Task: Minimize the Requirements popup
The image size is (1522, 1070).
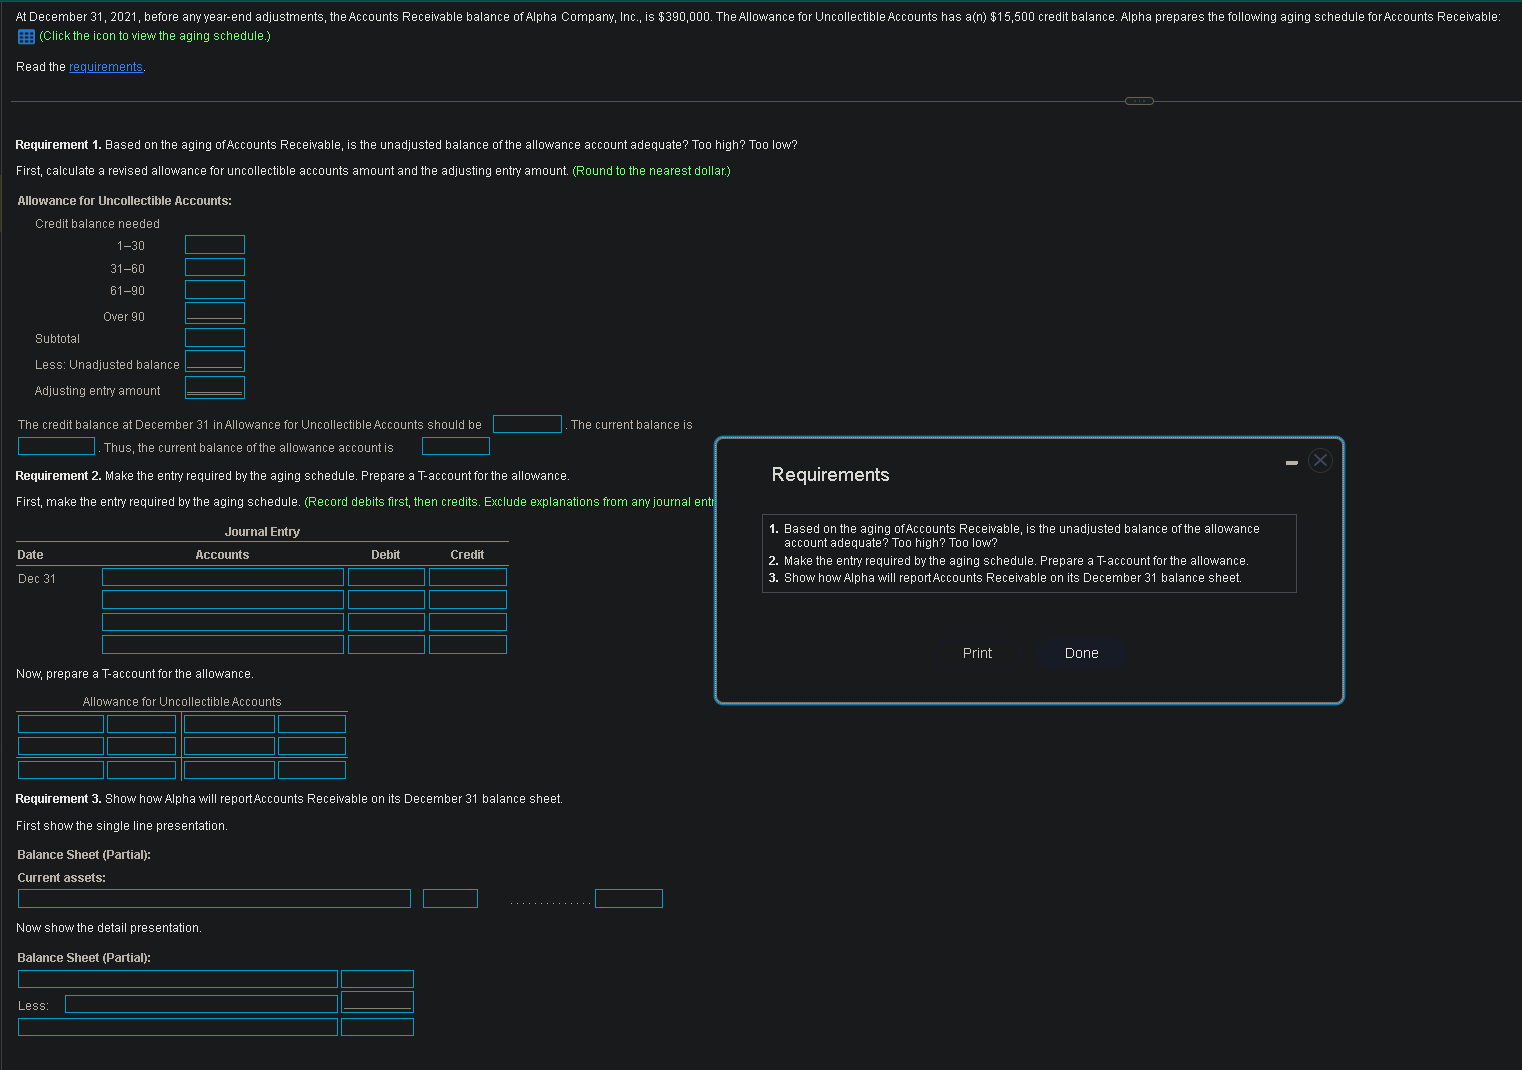Action: 1292,462
